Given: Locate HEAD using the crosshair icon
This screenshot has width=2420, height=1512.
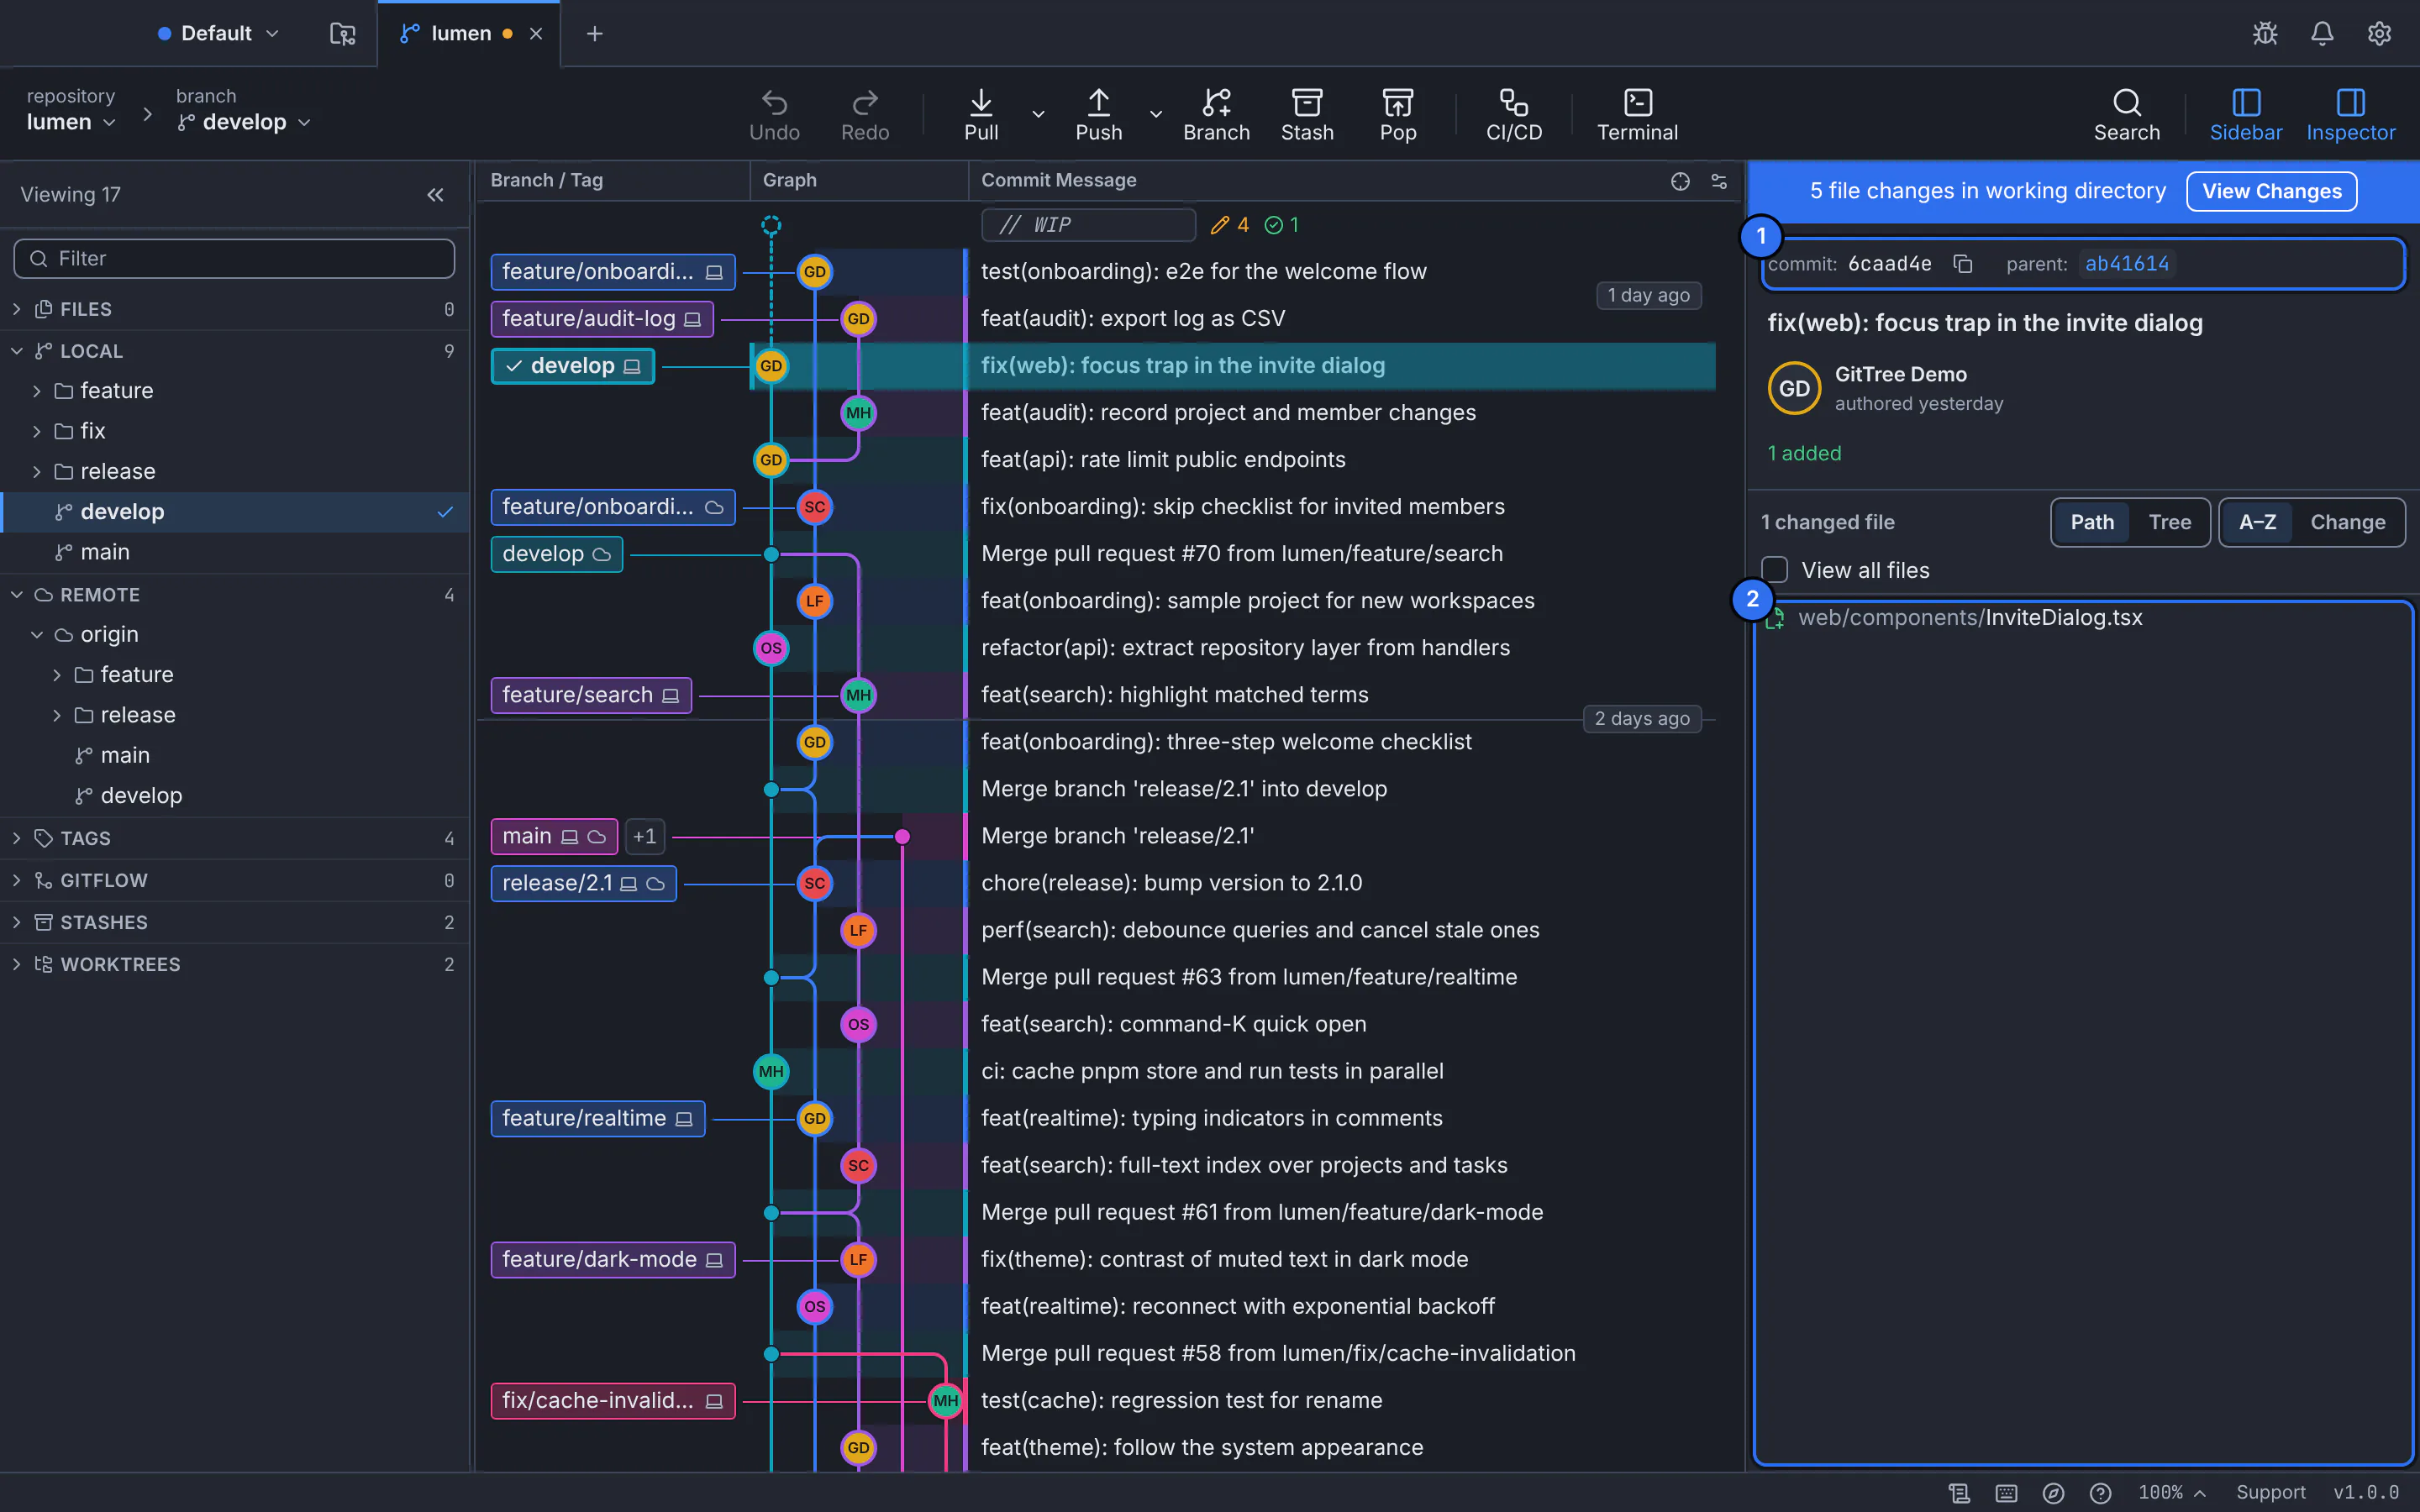Looking at the screenshot, I should (1680, 181).
